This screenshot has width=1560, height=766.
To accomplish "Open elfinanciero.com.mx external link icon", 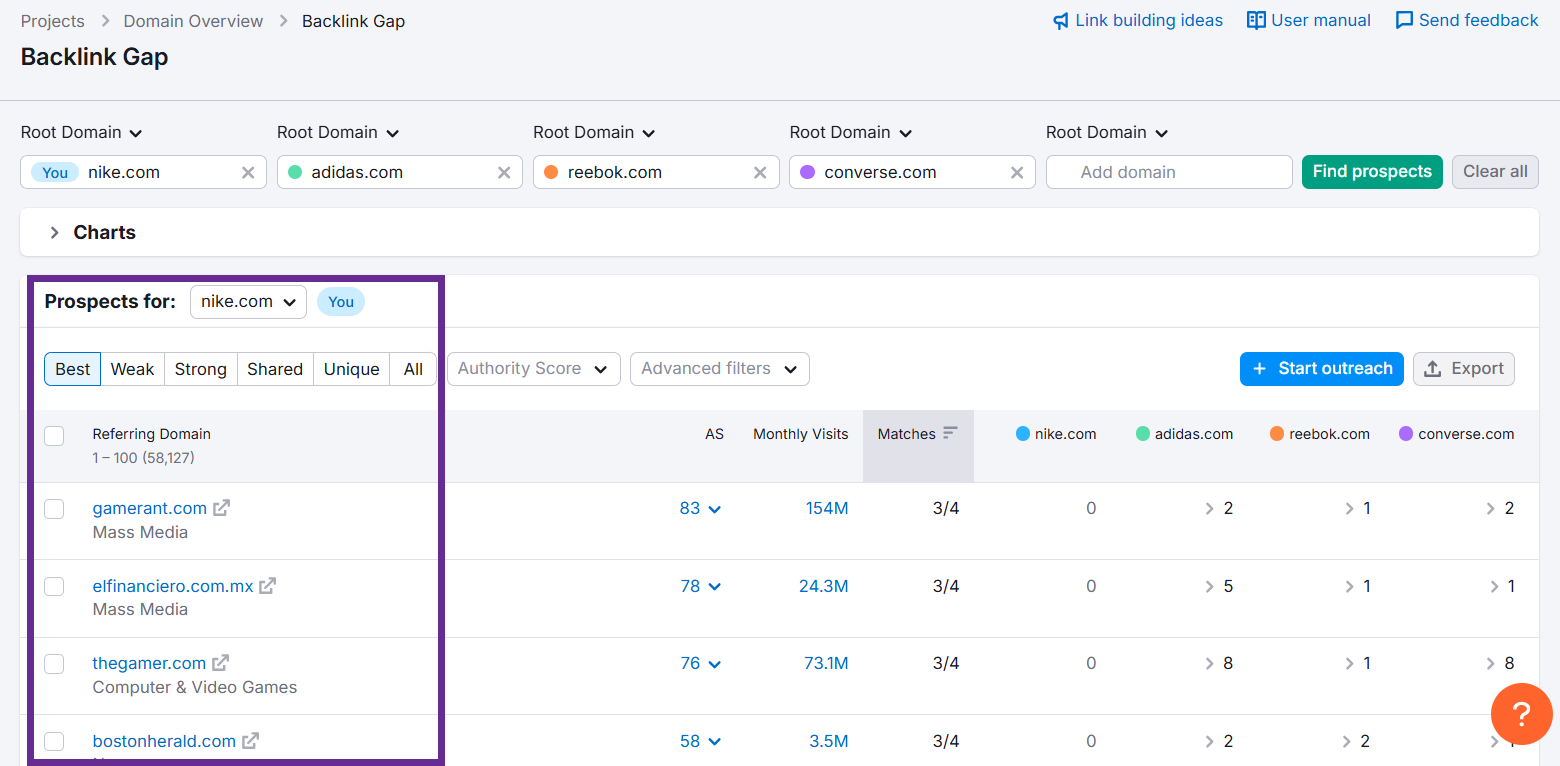I will click(268, 586).
